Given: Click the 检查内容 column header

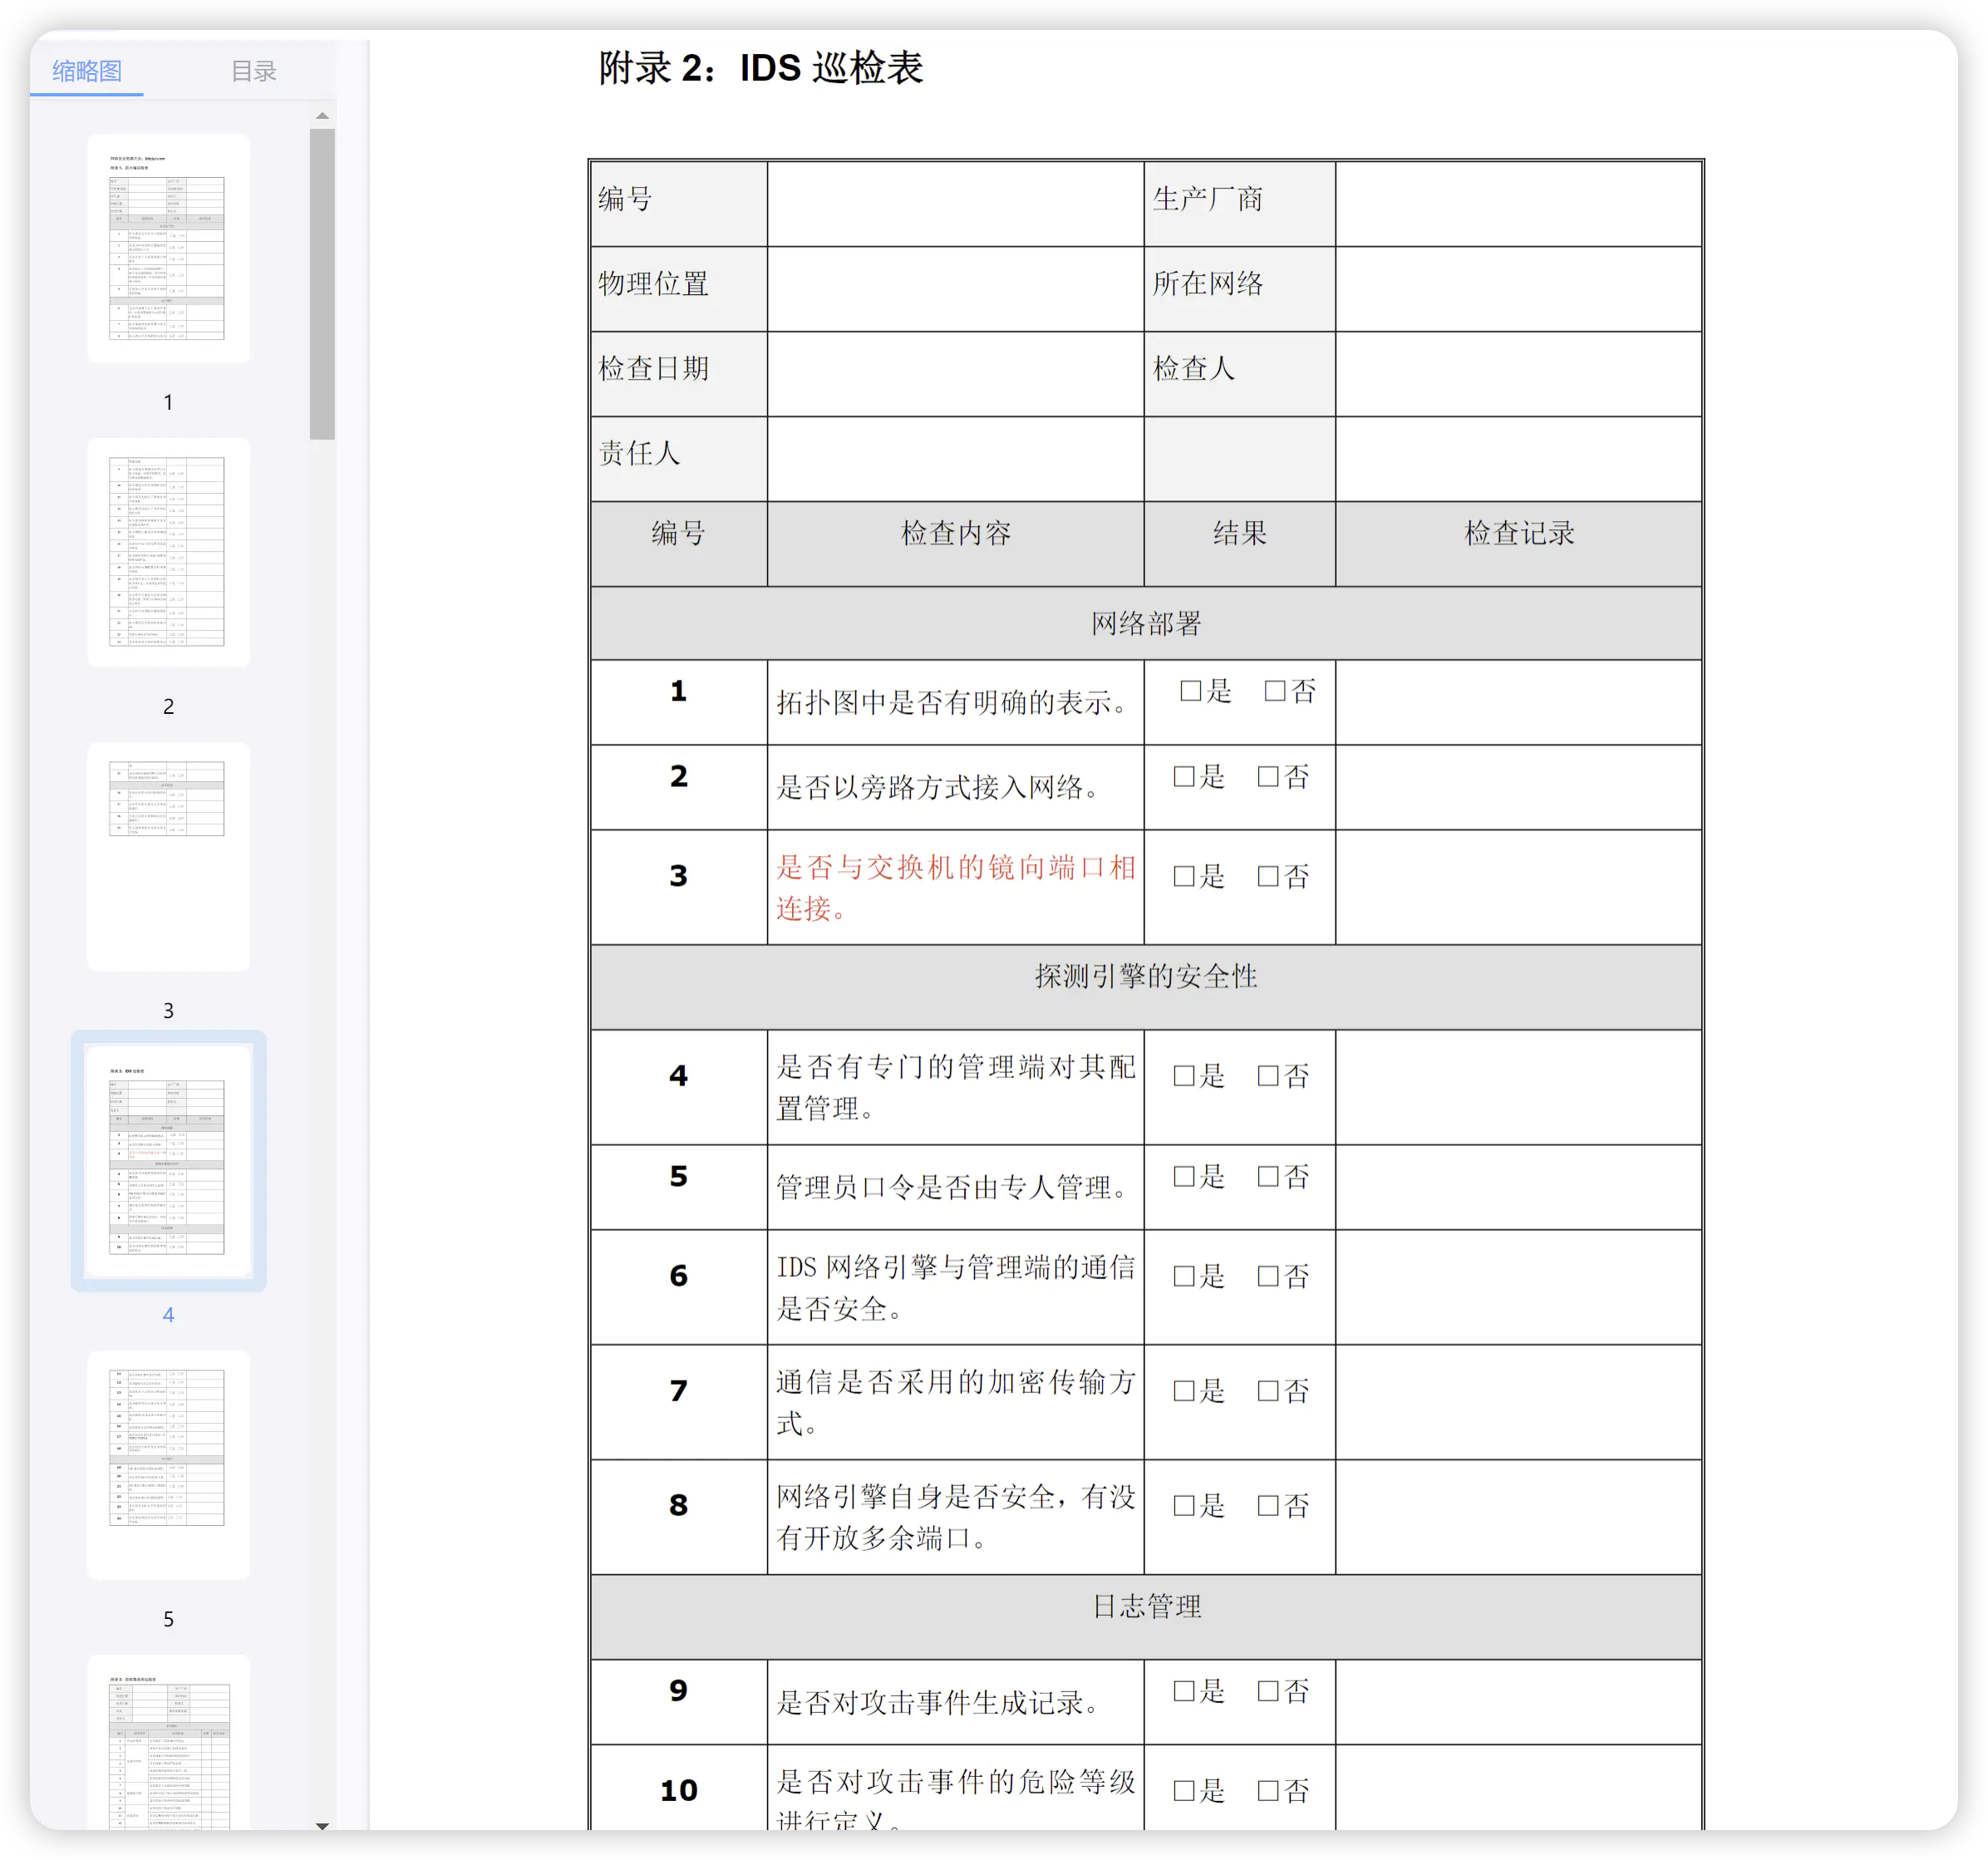Looking at the screenshot, I should (x=956, y=544).
